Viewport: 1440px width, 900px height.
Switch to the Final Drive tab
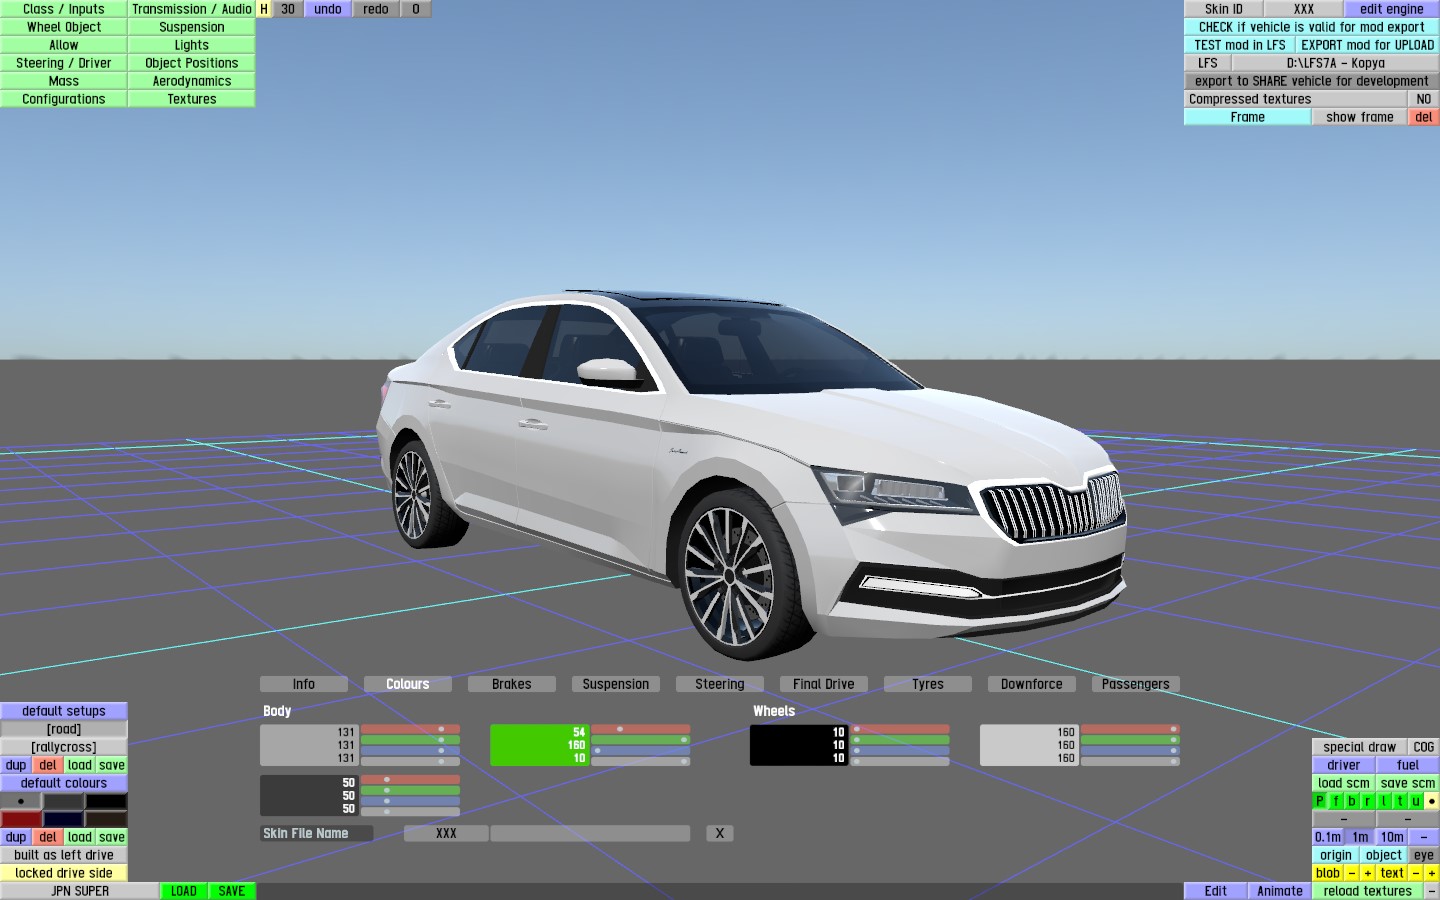(824, 684)
